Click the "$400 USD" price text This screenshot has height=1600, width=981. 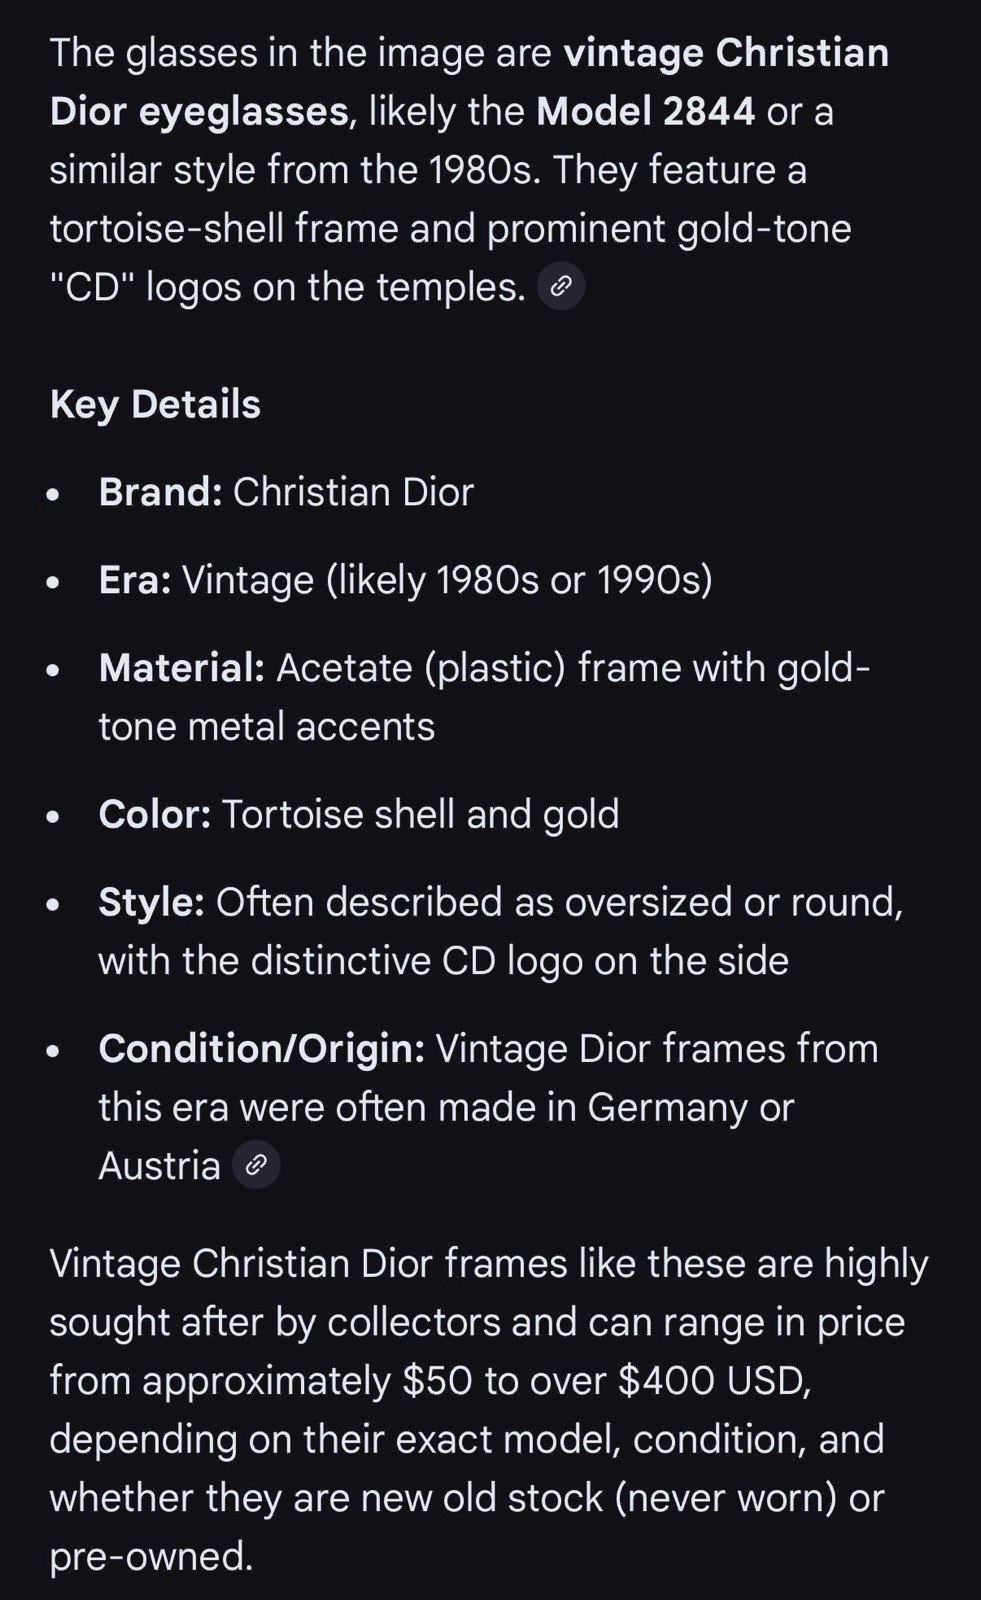(x=711, y=1381)
